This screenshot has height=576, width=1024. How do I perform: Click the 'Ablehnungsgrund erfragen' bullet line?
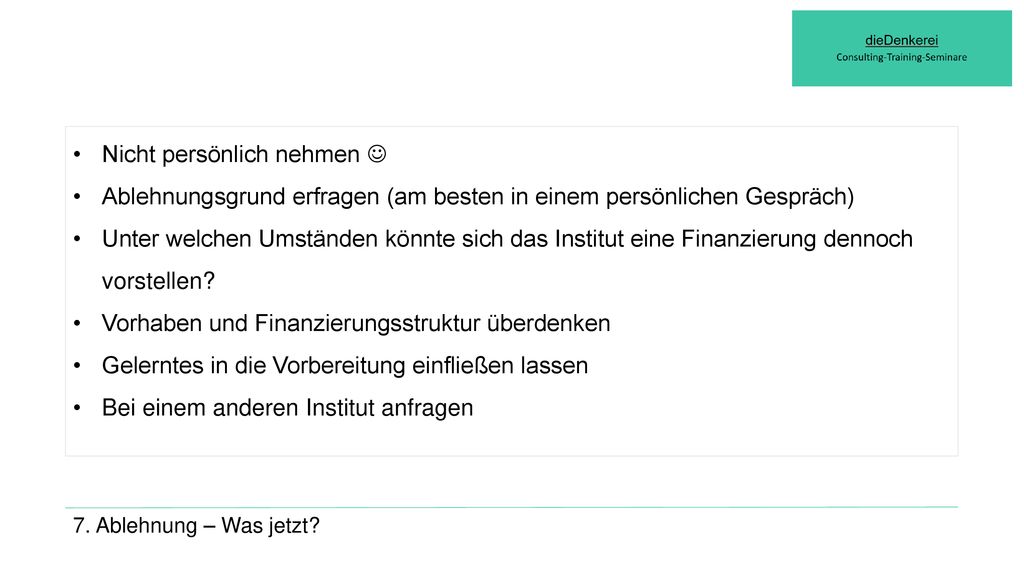pos(478,197)
